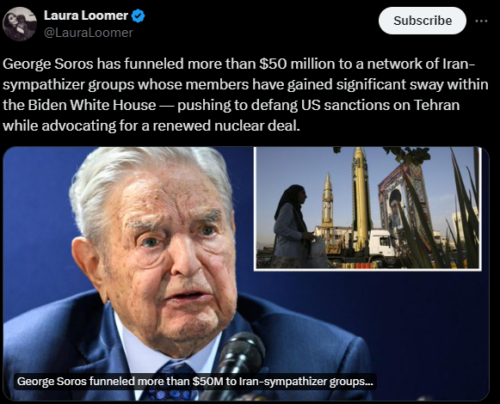Open the article caption headline overlay
Screen dimensions: 500x404
pos(195,381)
